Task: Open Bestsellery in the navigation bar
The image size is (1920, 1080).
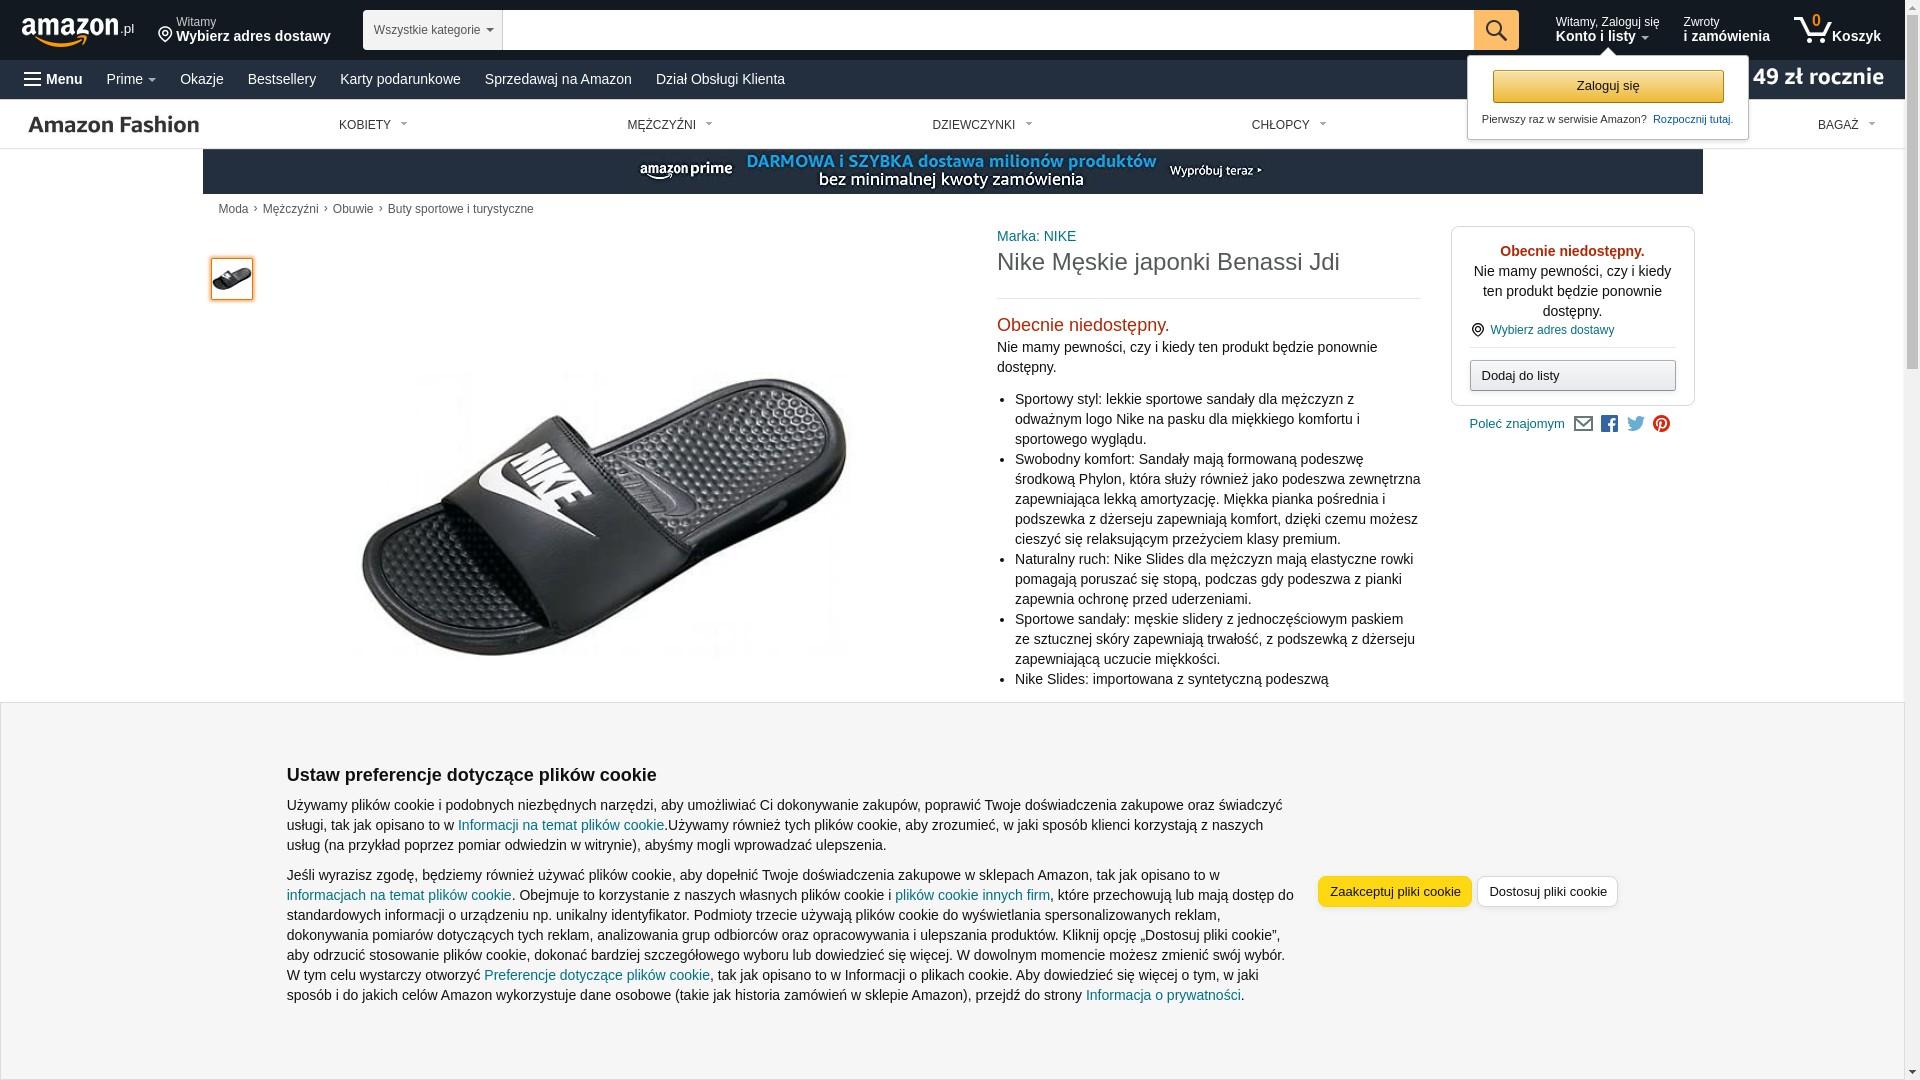Action: tap(282, 79)
